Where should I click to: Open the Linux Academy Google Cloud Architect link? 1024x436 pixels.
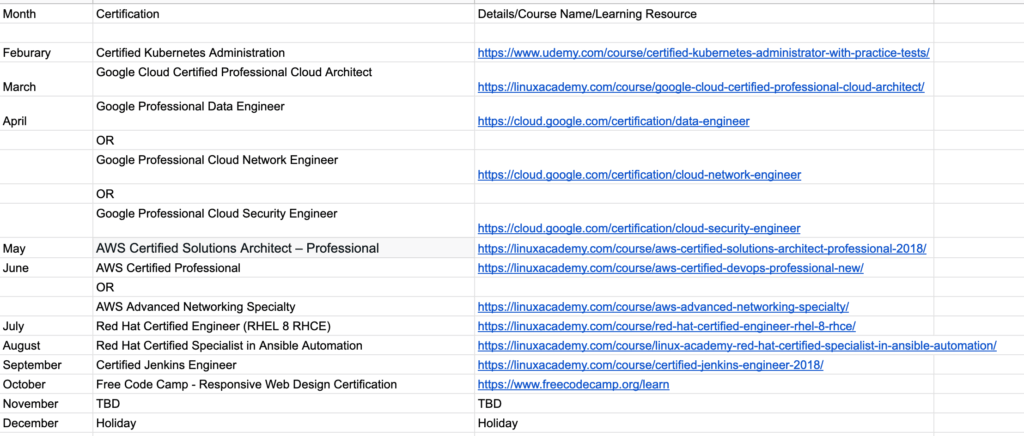[701, 87]
